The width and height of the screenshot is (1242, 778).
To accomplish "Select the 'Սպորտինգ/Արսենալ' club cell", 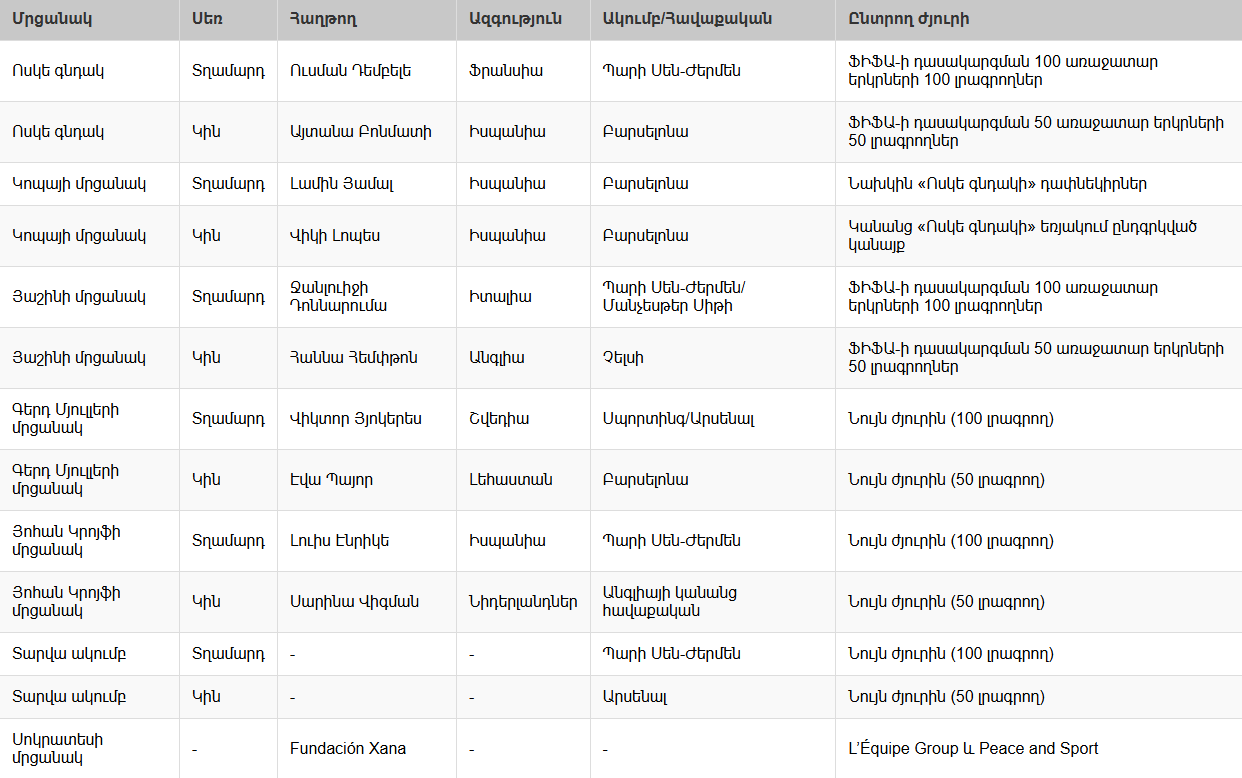I will click(x=678, y=419).
